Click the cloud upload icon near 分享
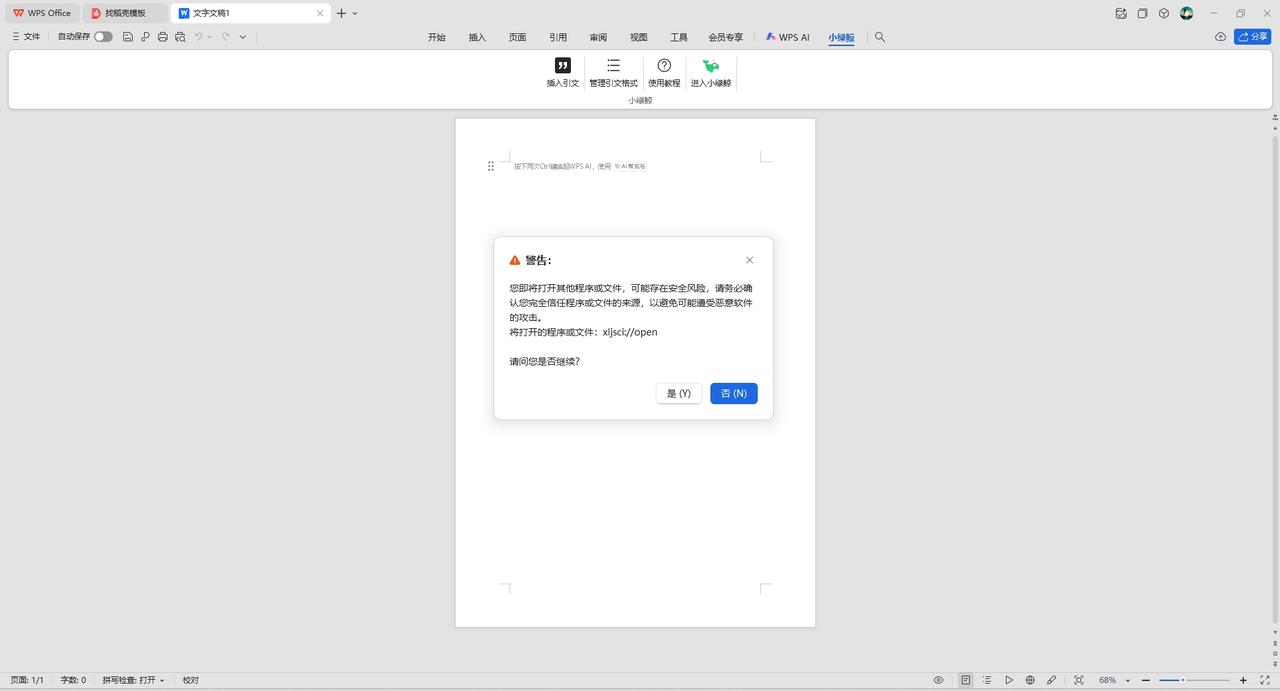 click(x=1220, y=37)
